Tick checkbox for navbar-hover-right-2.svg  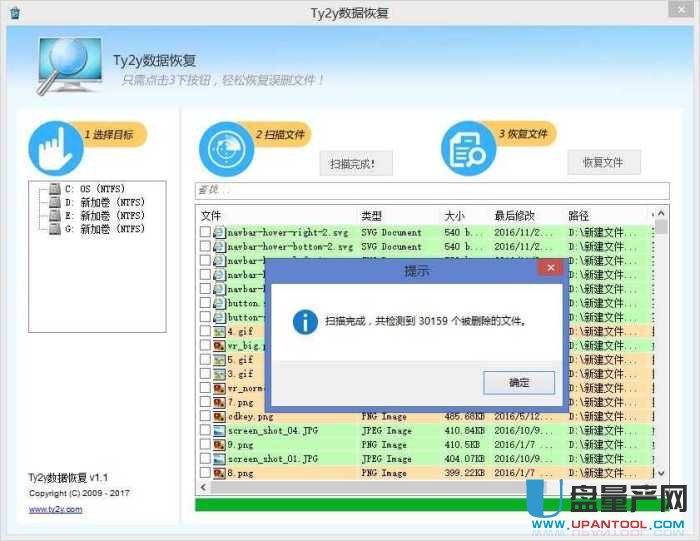(x=205, y=232)
